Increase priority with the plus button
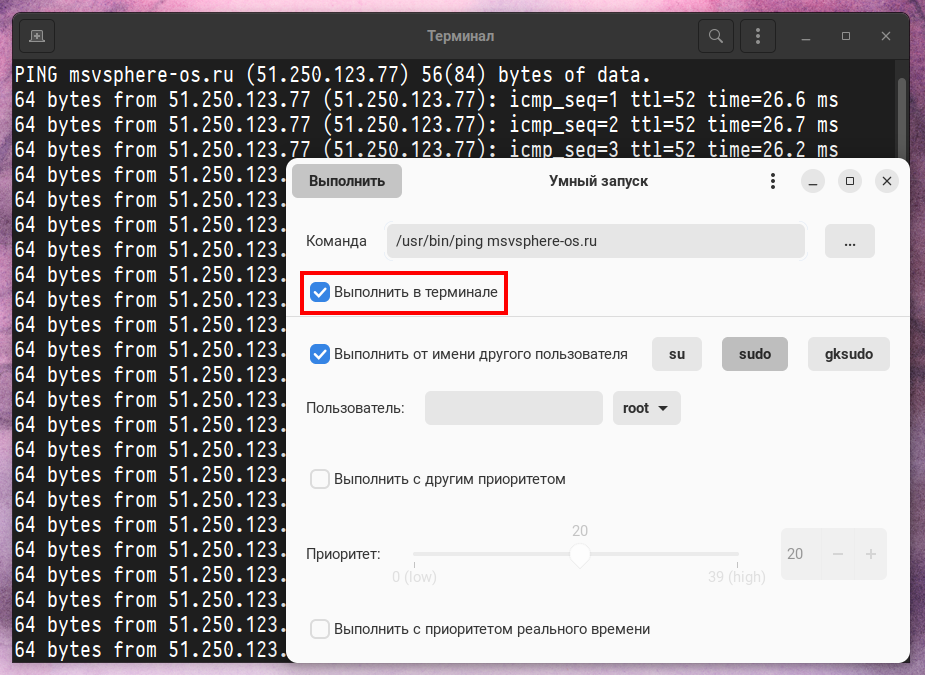The height and width of the screenshot is (675, 925). tap(870, 554)
